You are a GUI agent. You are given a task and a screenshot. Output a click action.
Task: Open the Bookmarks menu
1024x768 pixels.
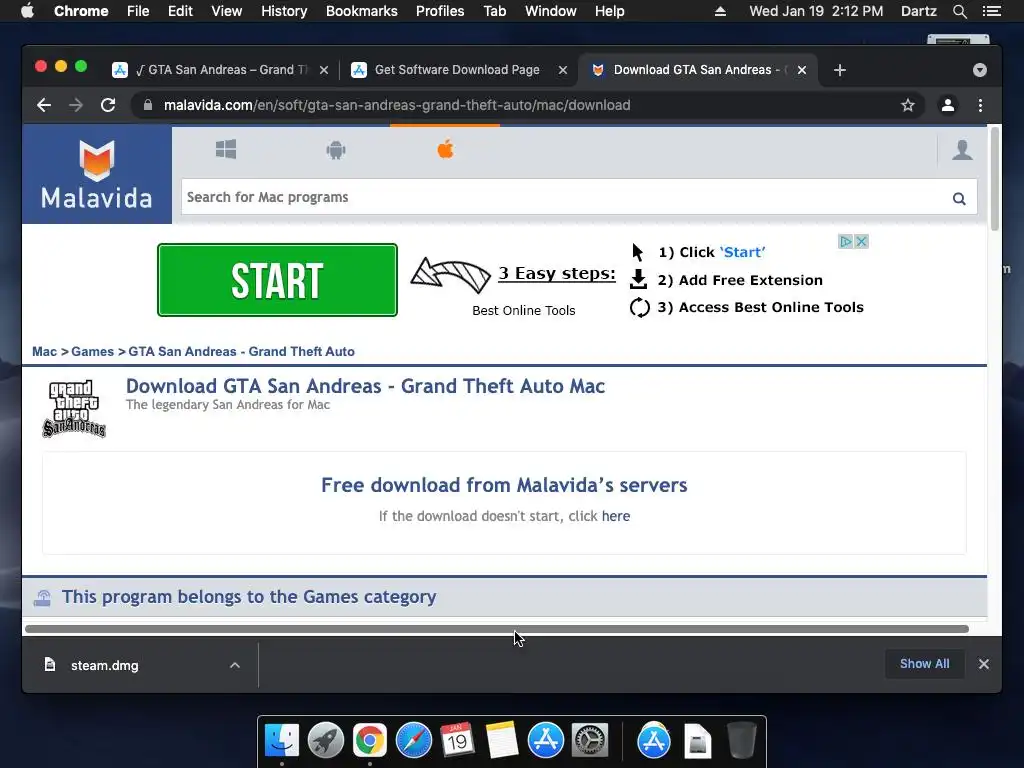[361, 11]
